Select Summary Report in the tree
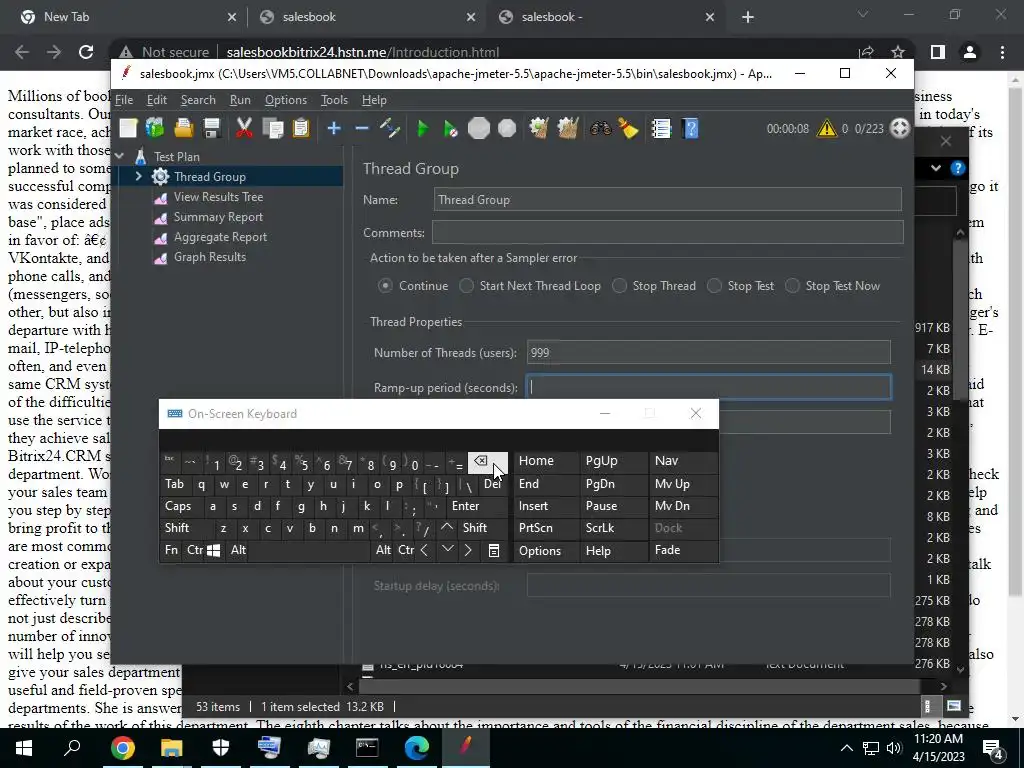This screenshot has height=768, width=1024. pos(218,217)
